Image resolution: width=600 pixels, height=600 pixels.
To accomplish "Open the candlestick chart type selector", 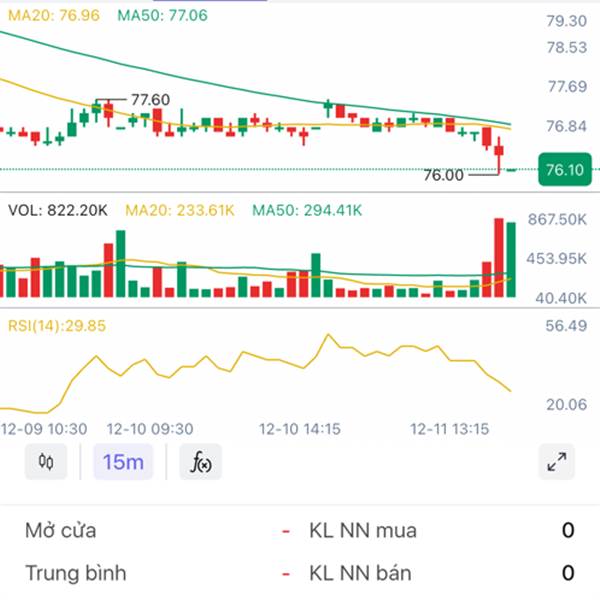I will tap(46, 461).
